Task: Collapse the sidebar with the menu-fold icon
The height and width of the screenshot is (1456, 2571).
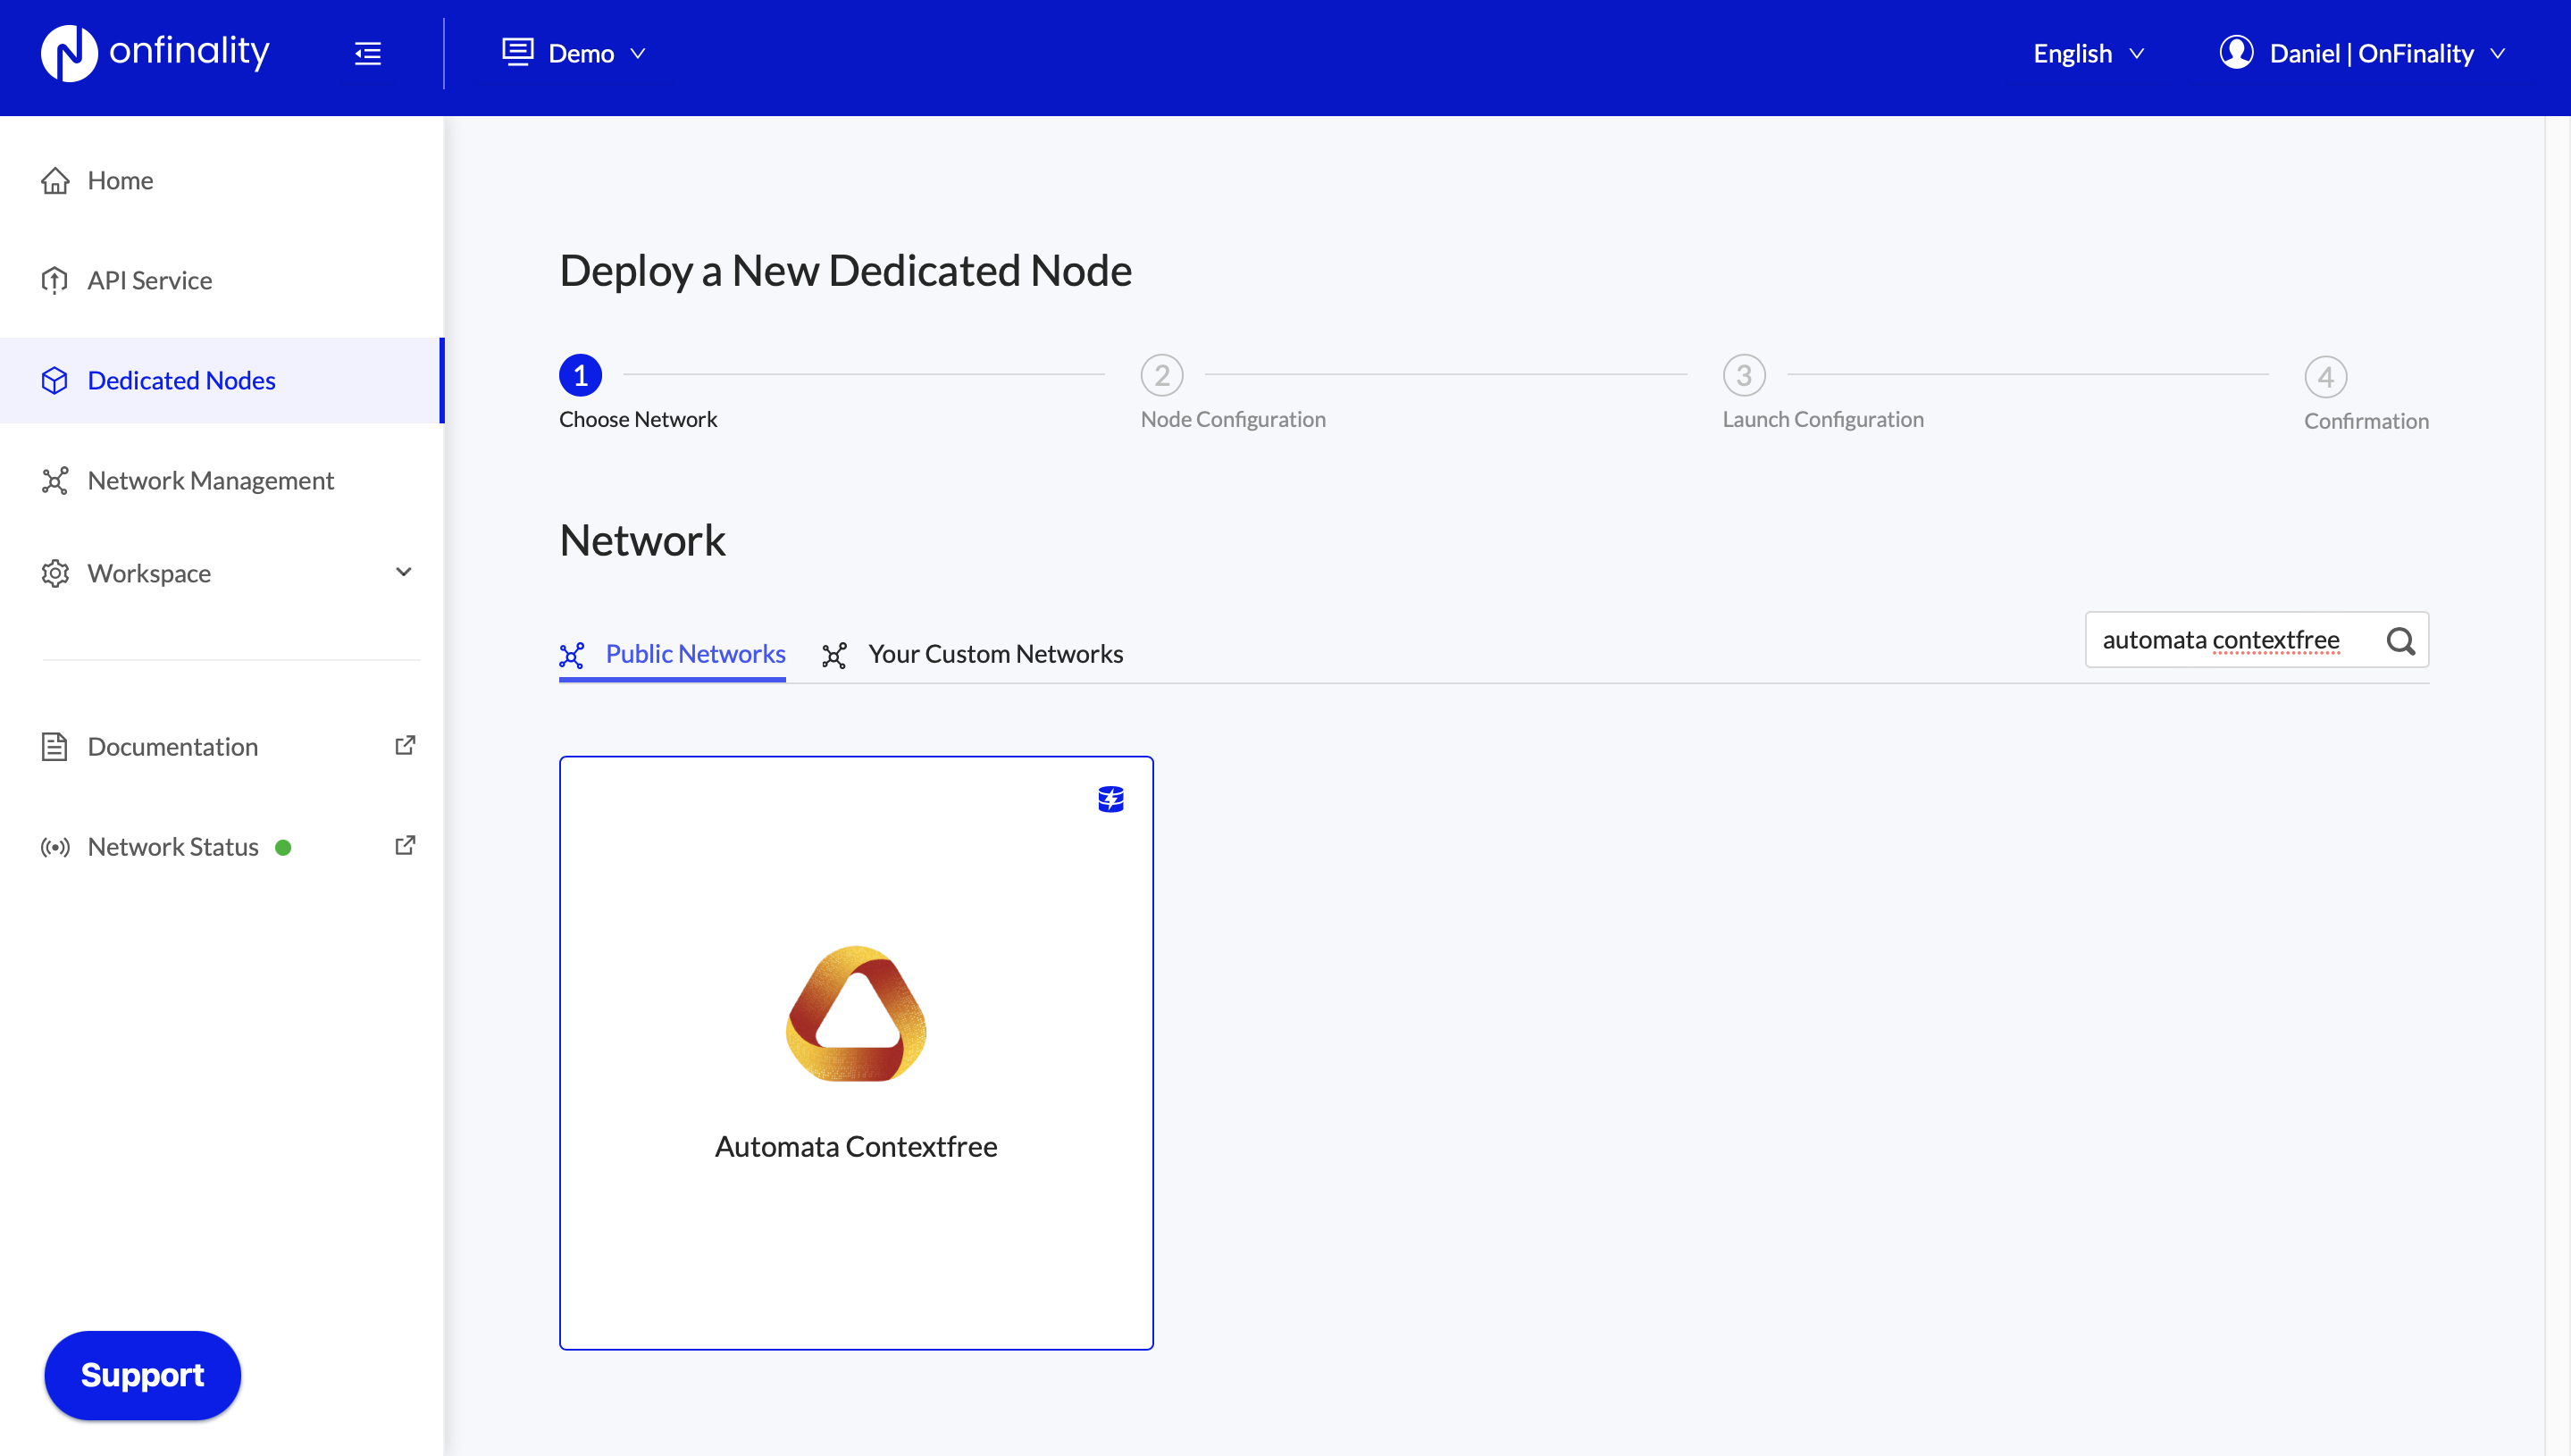Action: 368,54
